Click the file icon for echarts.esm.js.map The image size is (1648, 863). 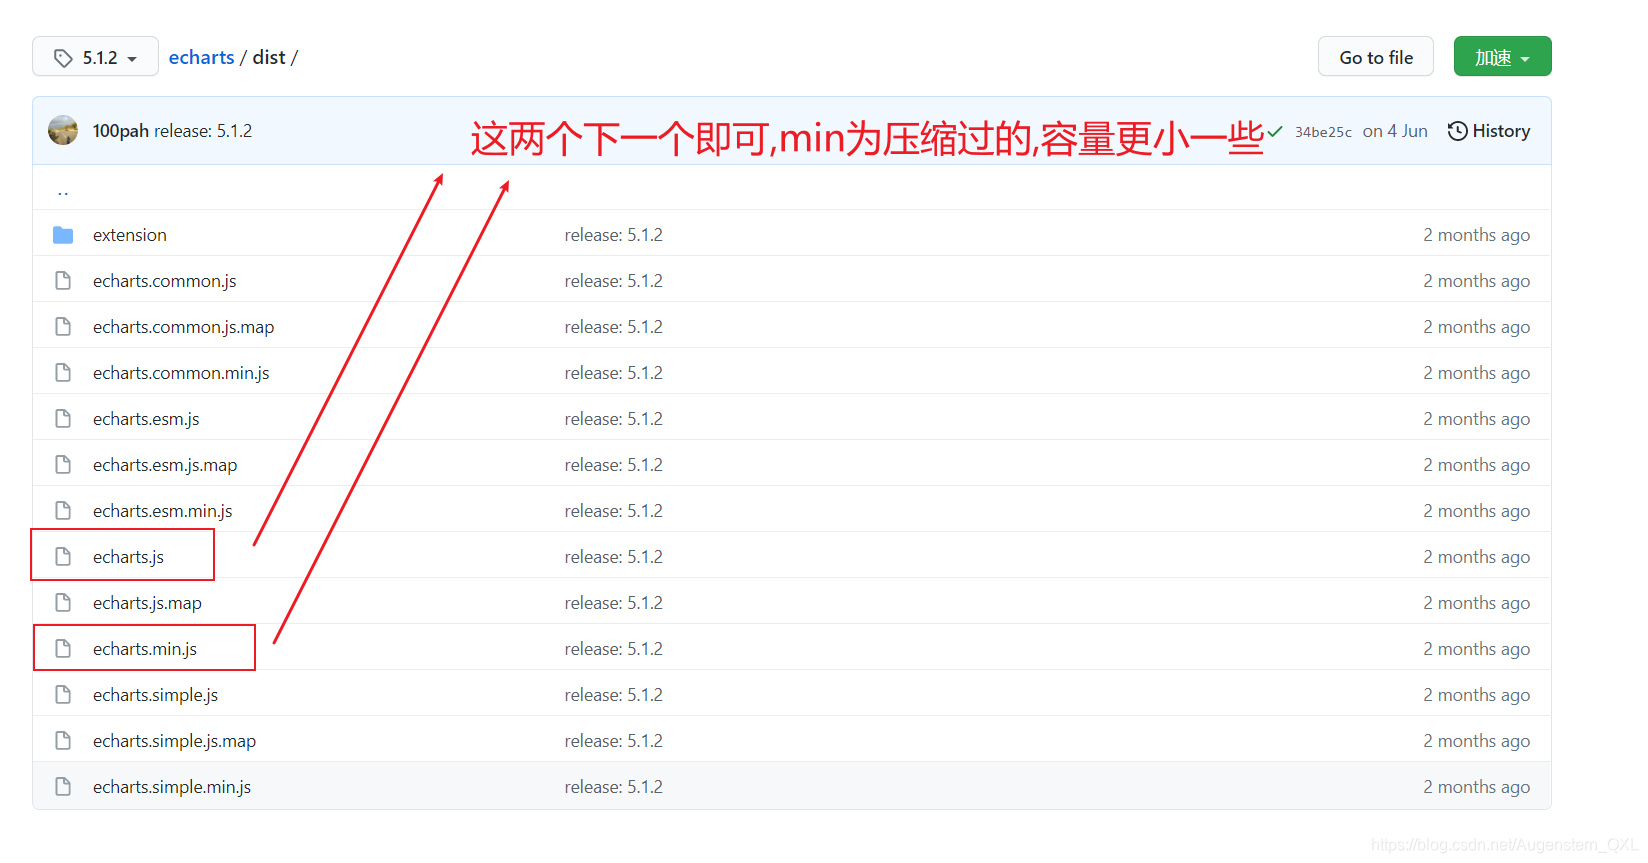[63, 465]
